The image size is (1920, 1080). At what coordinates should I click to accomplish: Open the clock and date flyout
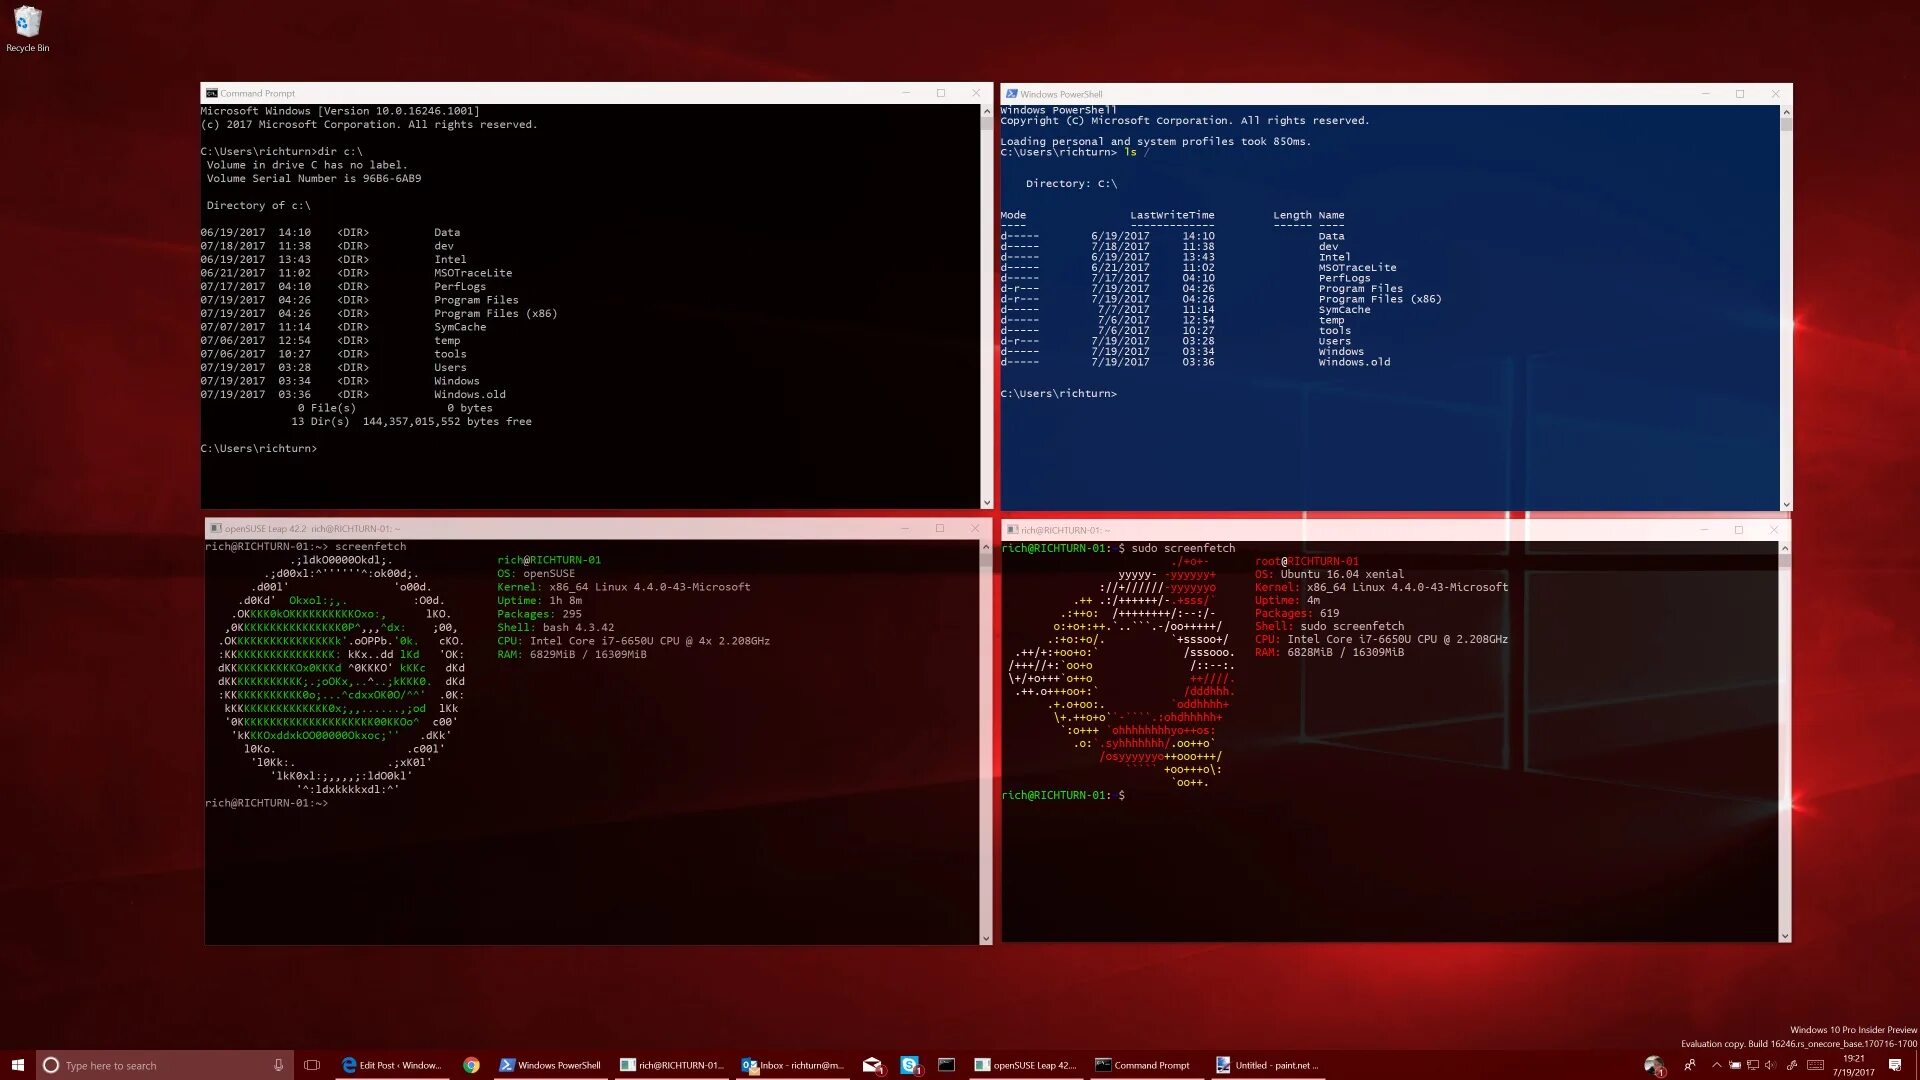pos(1853,1065)
